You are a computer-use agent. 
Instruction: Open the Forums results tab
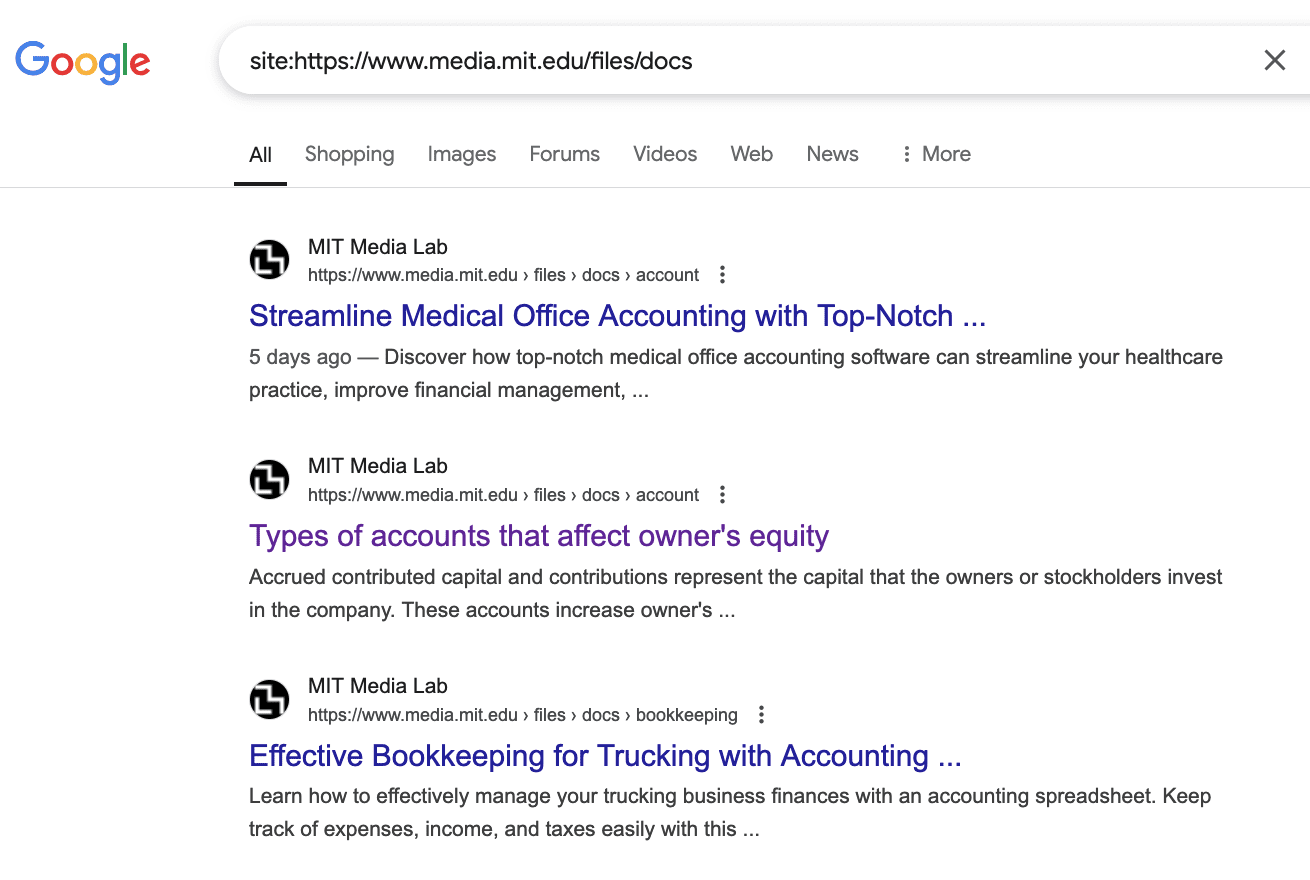tap(564, 154)
